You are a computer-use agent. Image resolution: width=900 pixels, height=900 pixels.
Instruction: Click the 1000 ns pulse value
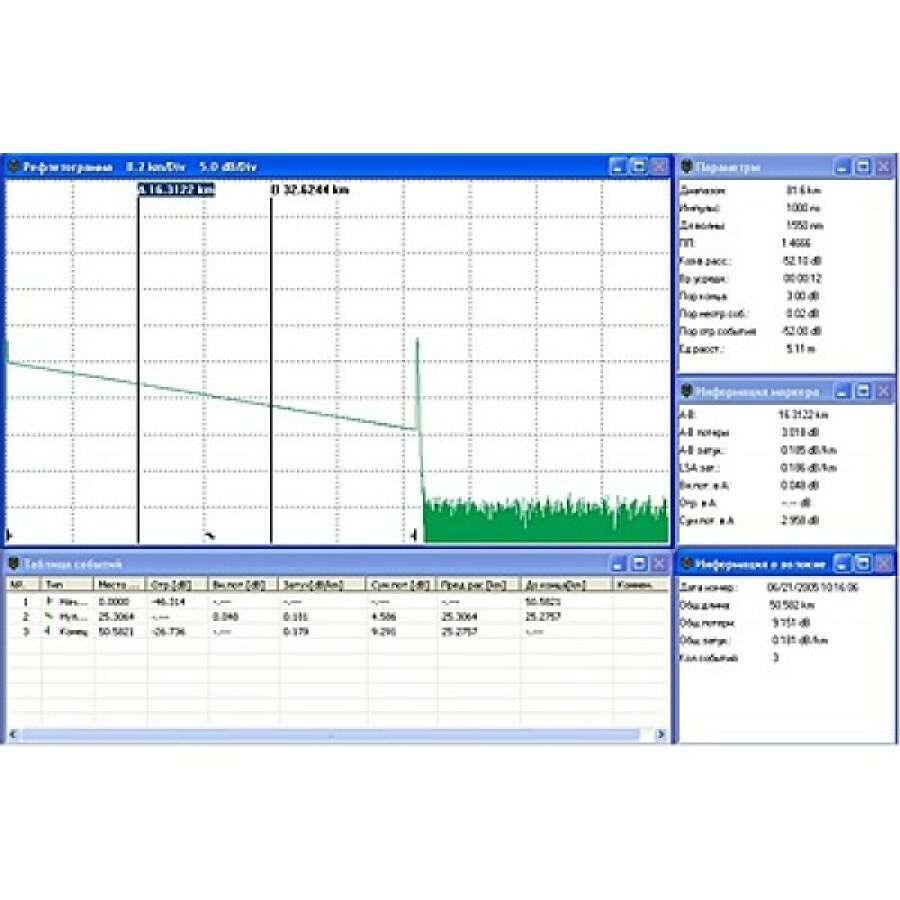tap(803, 208)
